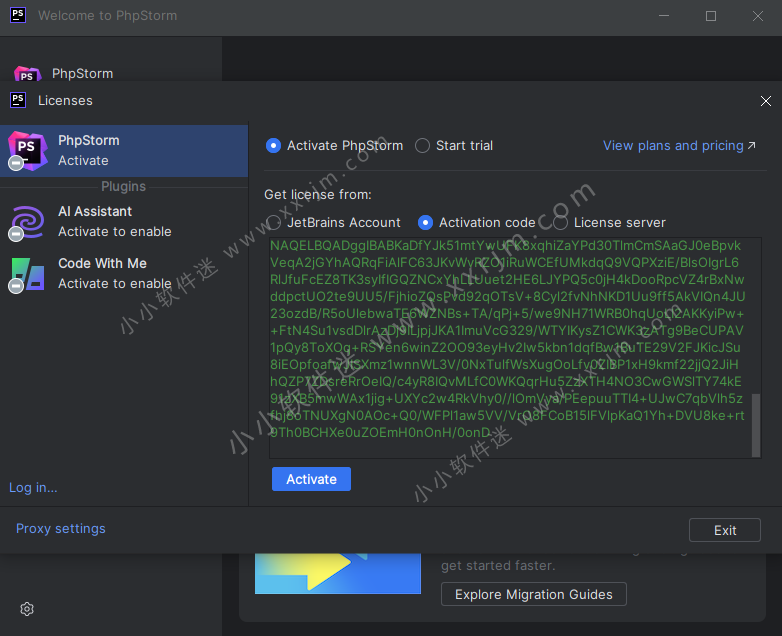782x636 pixels.
Task: Click the 'Get license from:' label
Action: point(318,195)
